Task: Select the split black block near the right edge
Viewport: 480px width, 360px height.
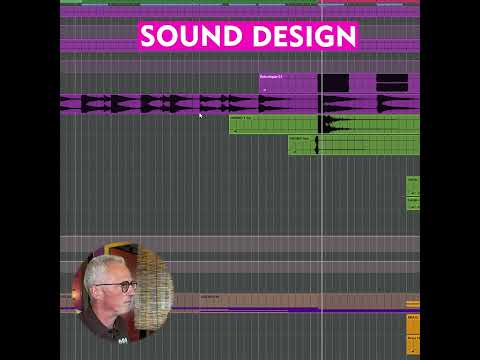Action: (392, 83)
